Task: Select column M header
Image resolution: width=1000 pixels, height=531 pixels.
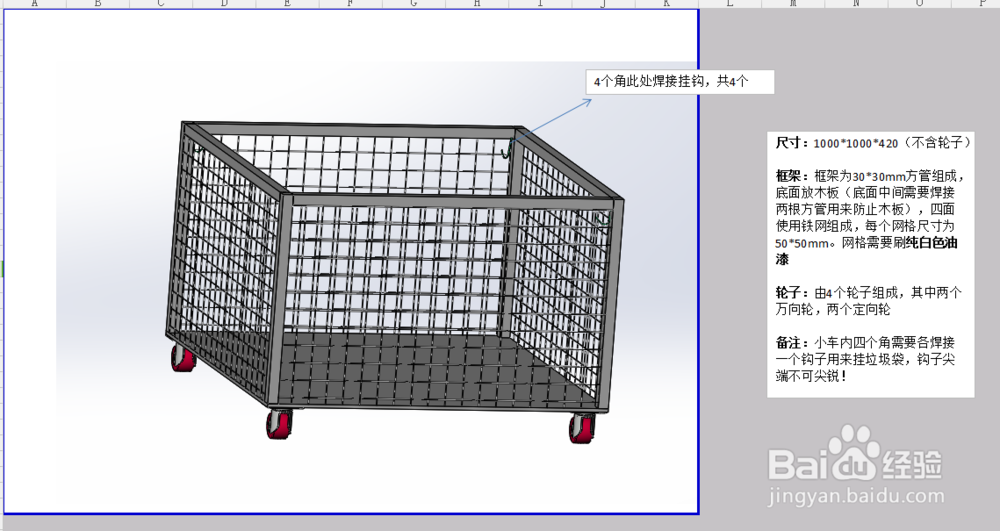Action: (x=793, y=3)
